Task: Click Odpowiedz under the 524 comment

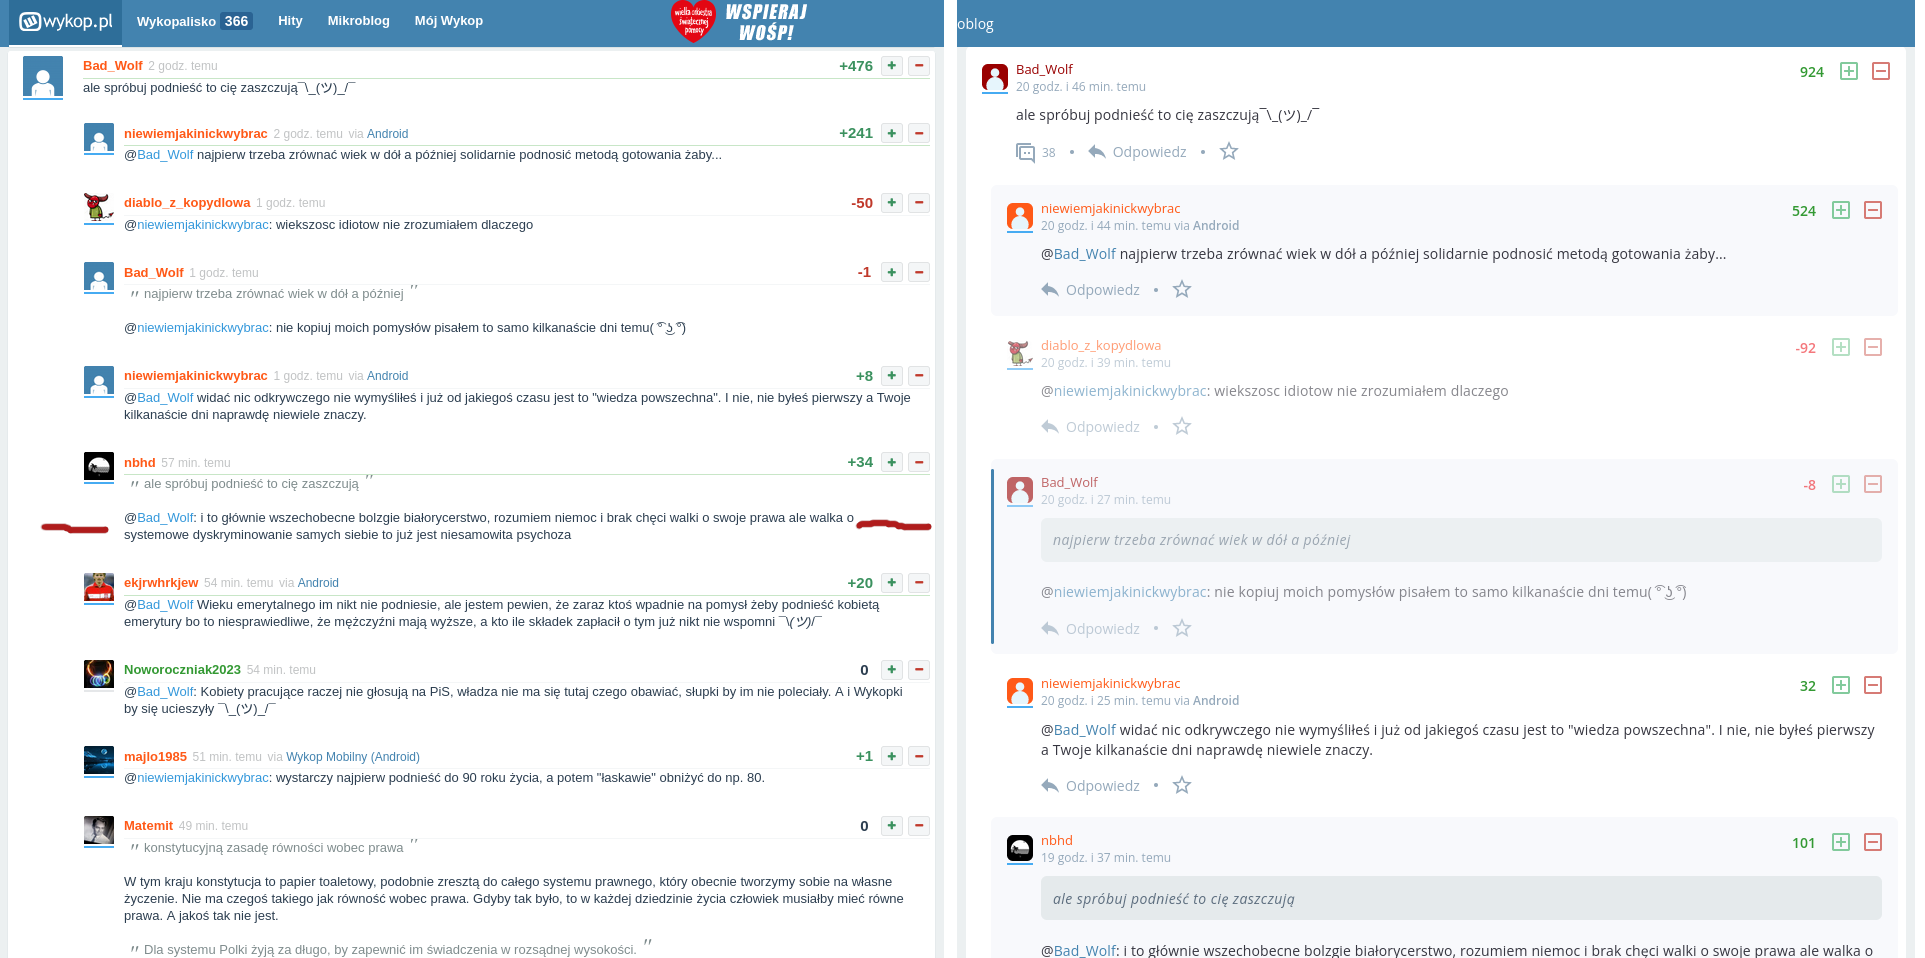Action: pos(1090,290)
